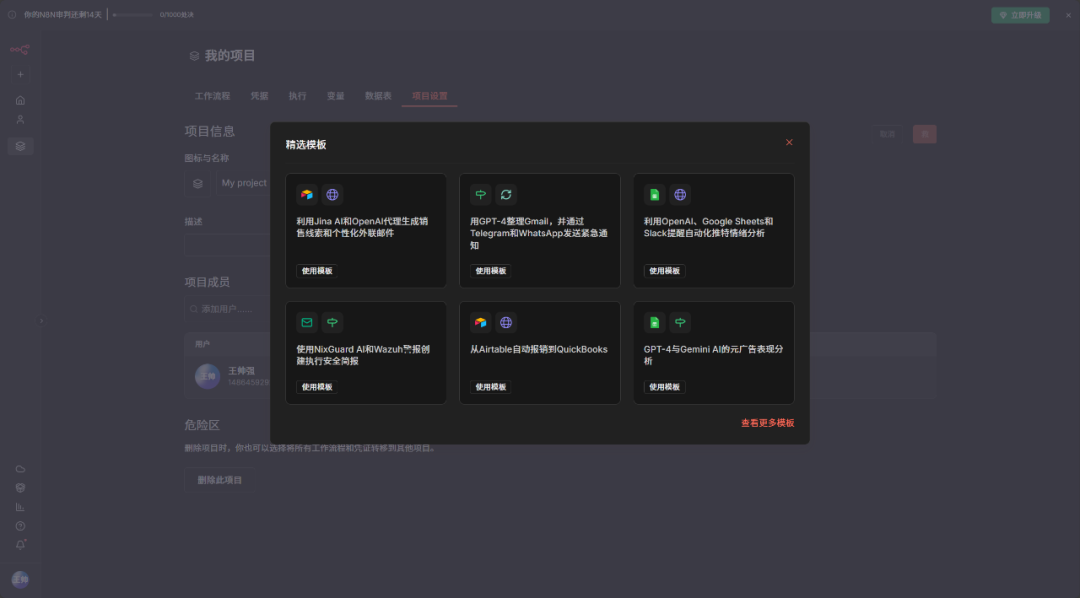Switch to the 执行 tab
This screenshot has width=1080, height=598.
[298, 96]
